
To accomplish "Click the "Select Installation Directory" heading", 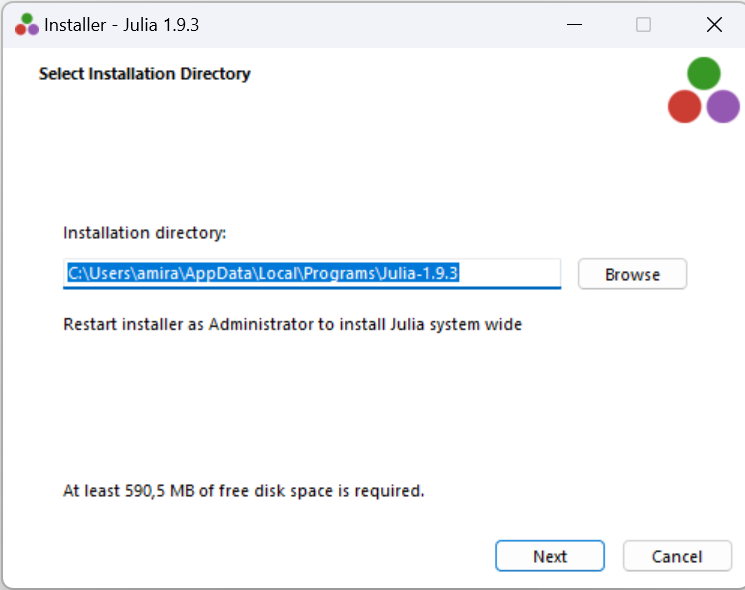I will (144, 74).
